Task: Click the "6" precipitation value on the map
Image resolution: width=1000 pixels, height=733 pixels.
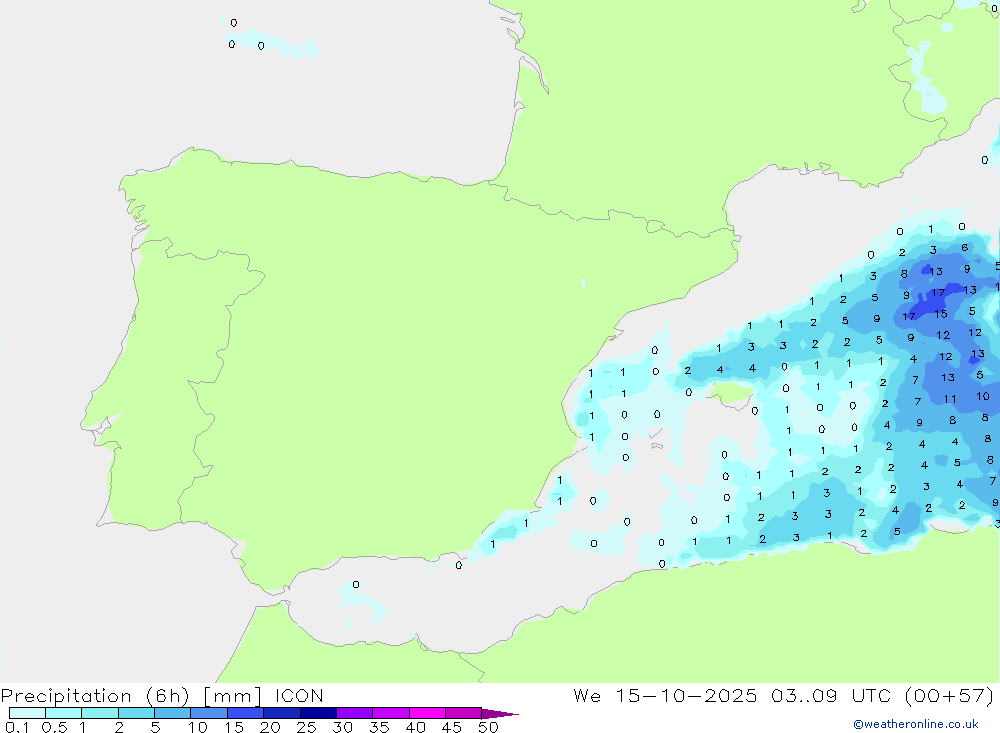Action: coord(964,248)
